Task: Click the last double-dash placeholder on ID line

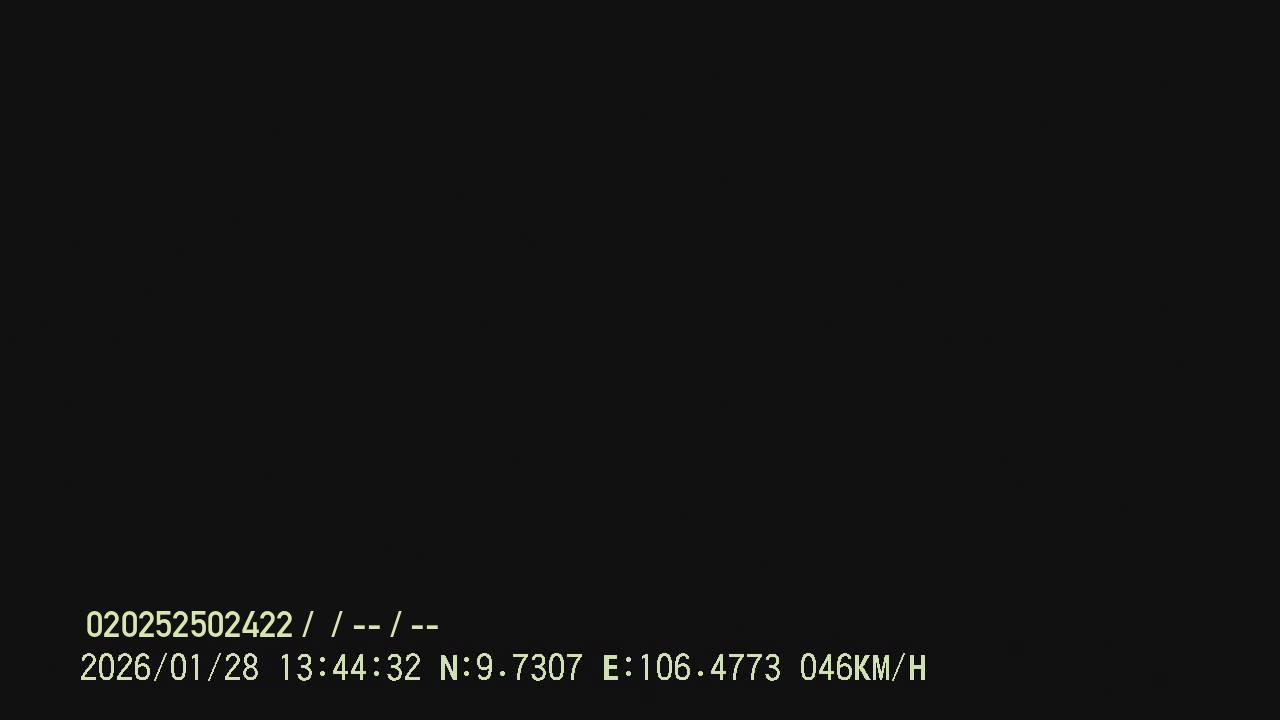Action: tap(425, 627)
